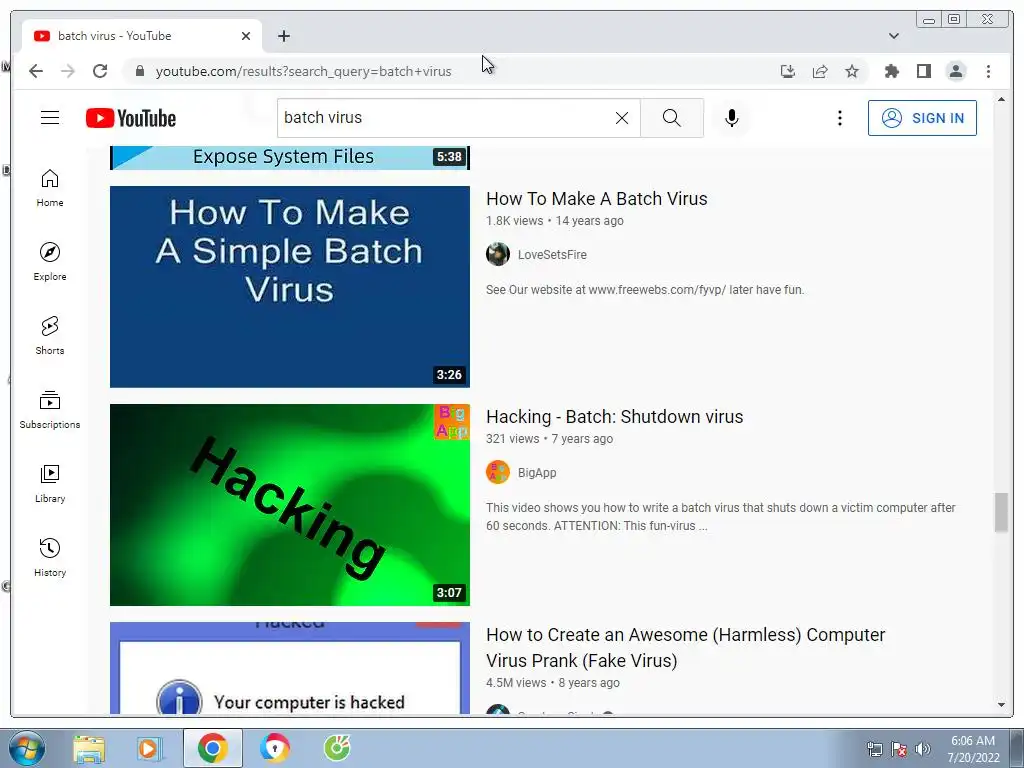The width and height of the screenshot is (1024, 768).
Task: Click the green Hacking thumbnail
Action: point(289,505)
